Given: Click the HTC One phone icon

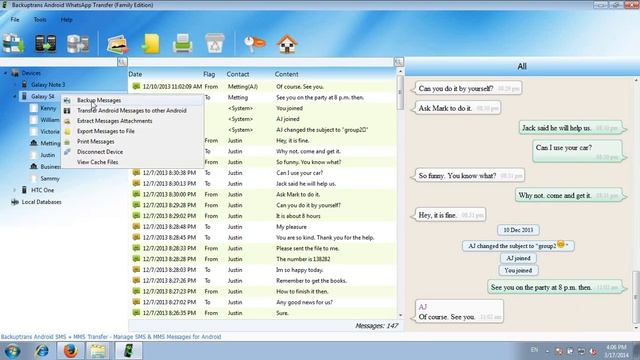Looking at the screenshot, I should 24,190.
